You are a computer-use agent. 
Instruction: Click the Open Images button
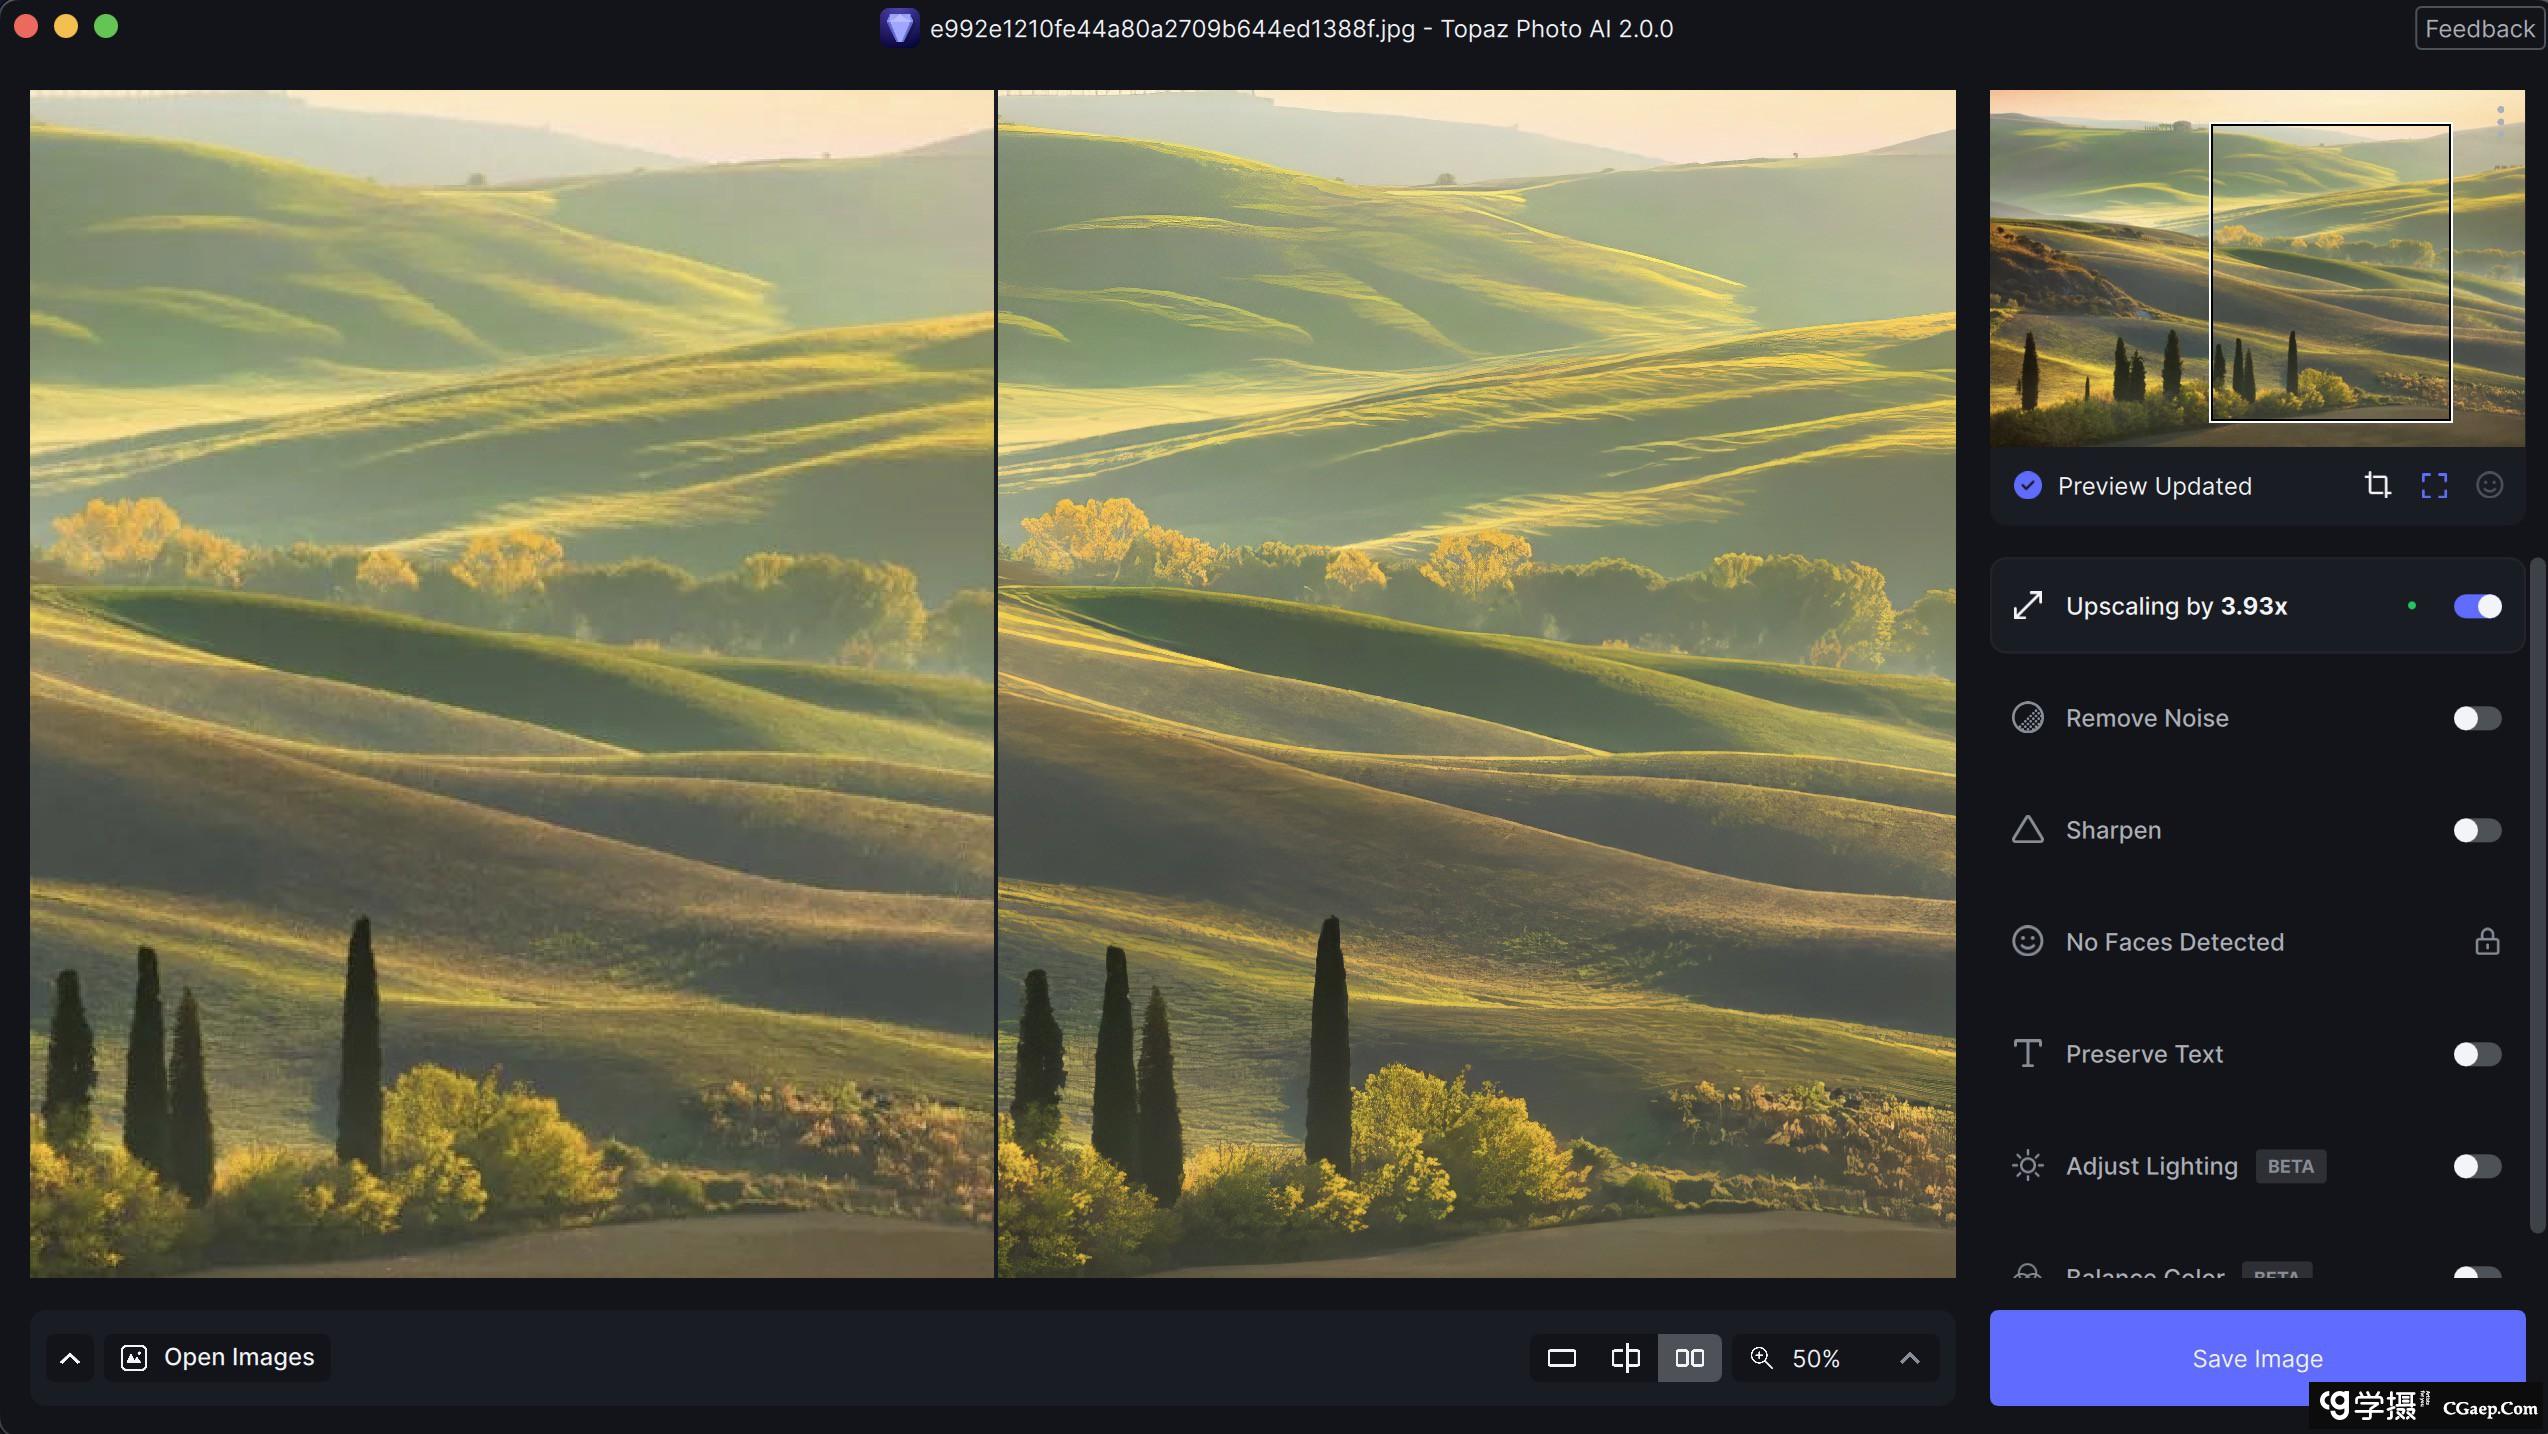(218, 1358)
